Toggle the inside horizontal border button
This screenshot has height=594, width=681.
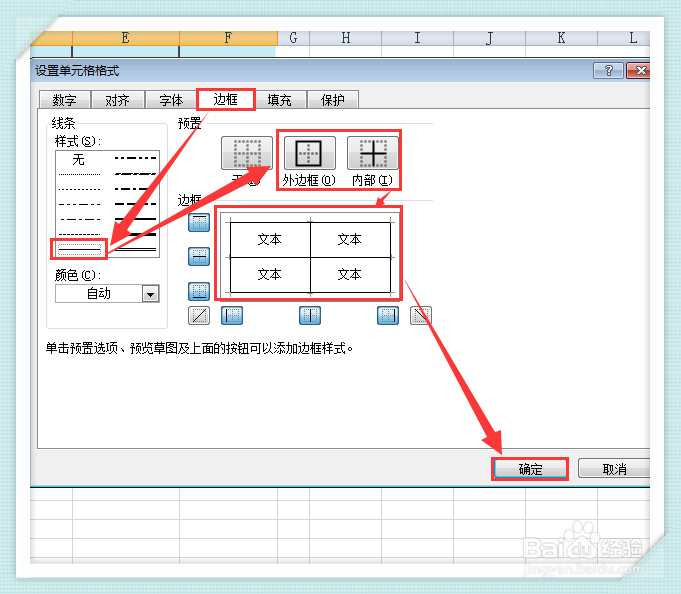click(x=199, y=257)
